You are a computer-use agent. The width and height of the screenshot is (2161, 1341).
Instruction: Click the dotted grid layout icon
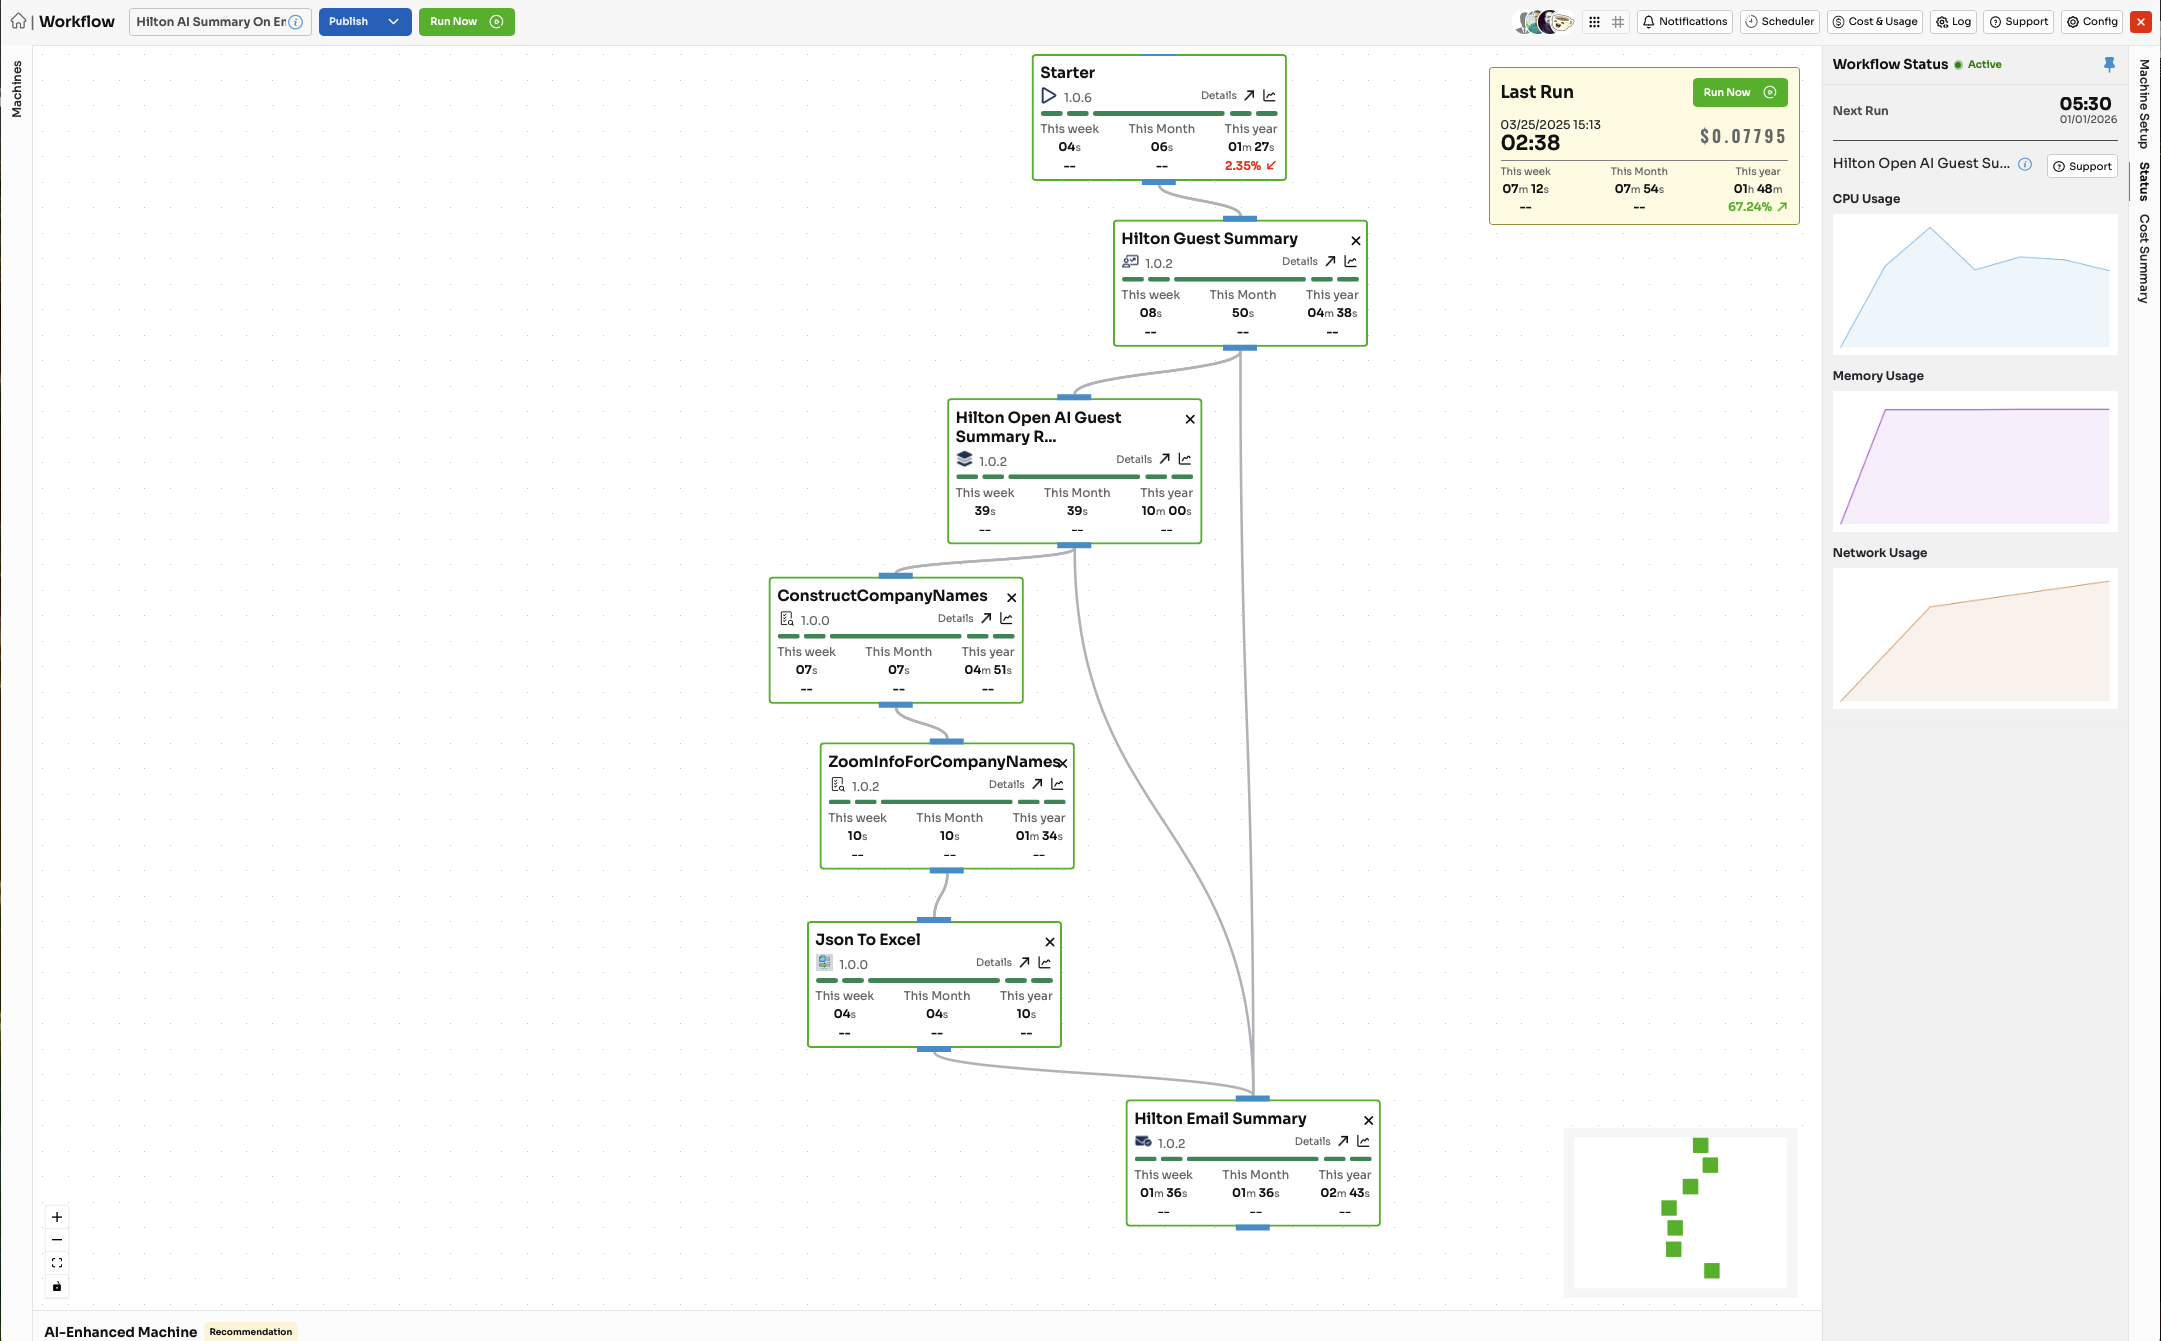click(x=1594, y=22)
